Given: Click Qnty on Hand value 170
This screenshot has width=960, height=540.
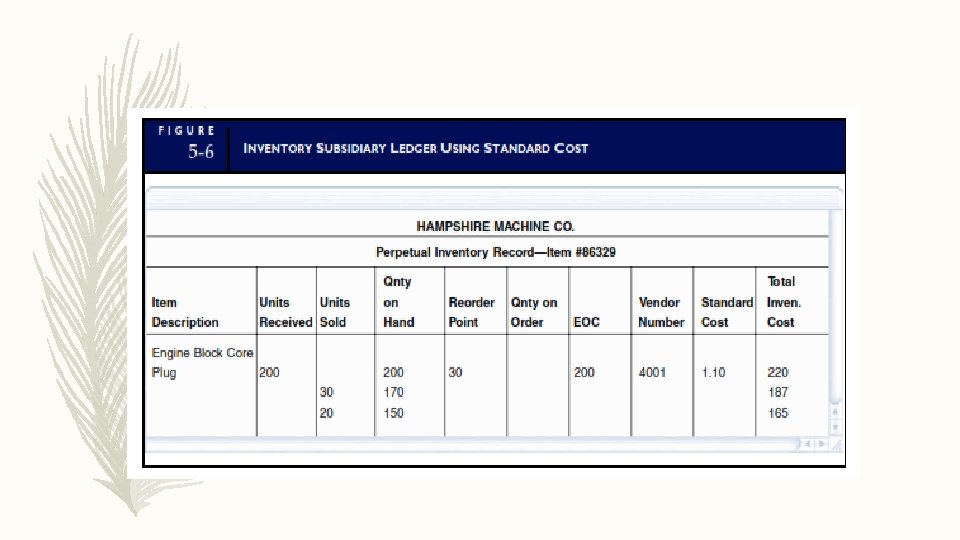Looking at the screenshot, I should tap(393, 392).
